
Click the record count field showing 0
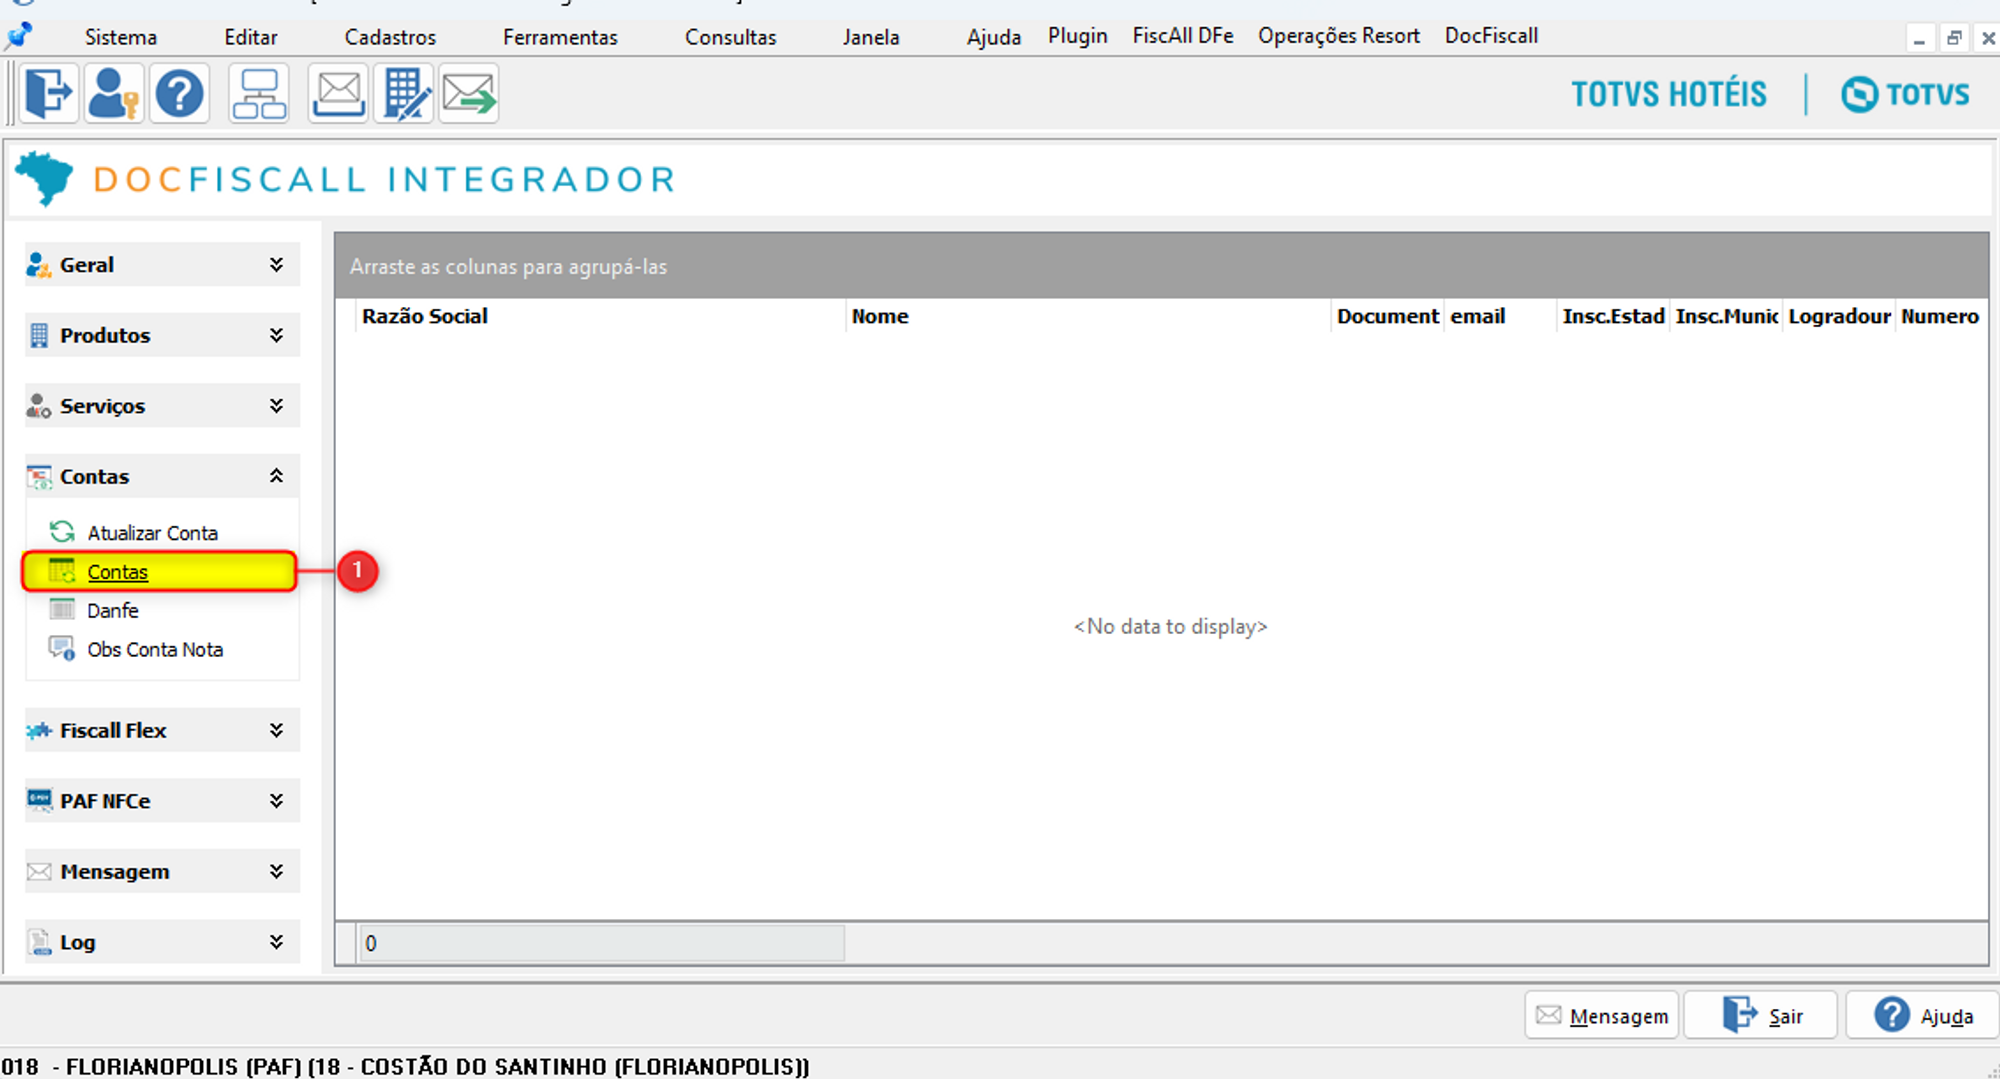pyautogui.click(x=601, y=943)
